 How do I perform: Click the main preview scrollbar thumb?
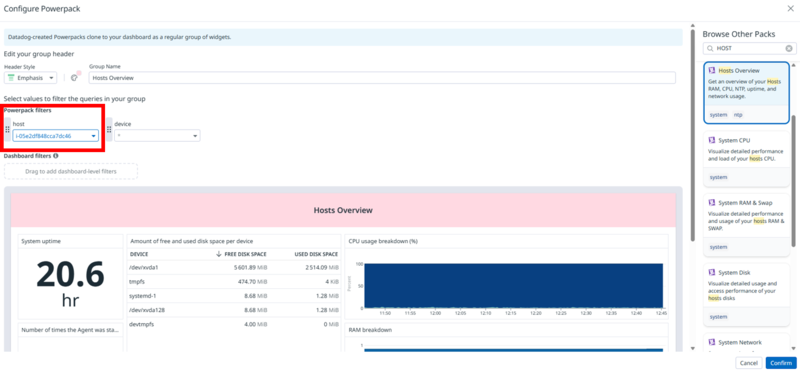click(x=692, y=135)
